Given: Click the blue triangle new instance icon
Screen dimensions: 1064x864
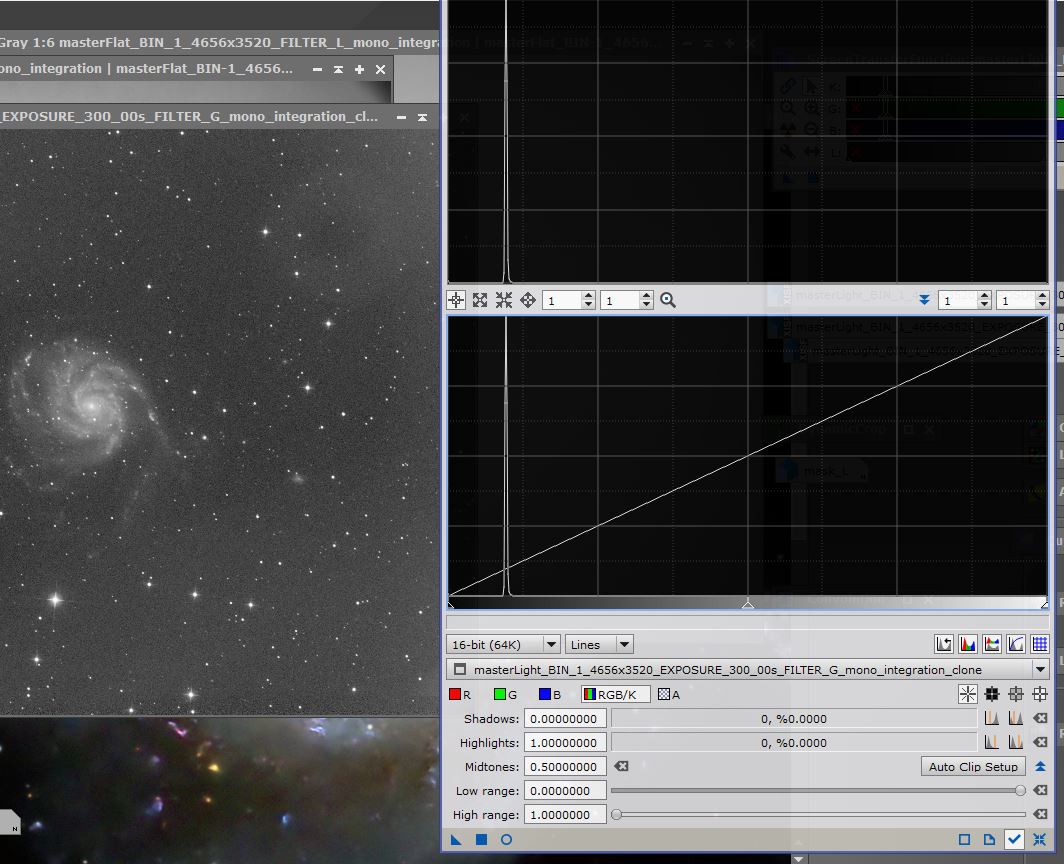Looking at the screenshot, I should tap(456, 840).
